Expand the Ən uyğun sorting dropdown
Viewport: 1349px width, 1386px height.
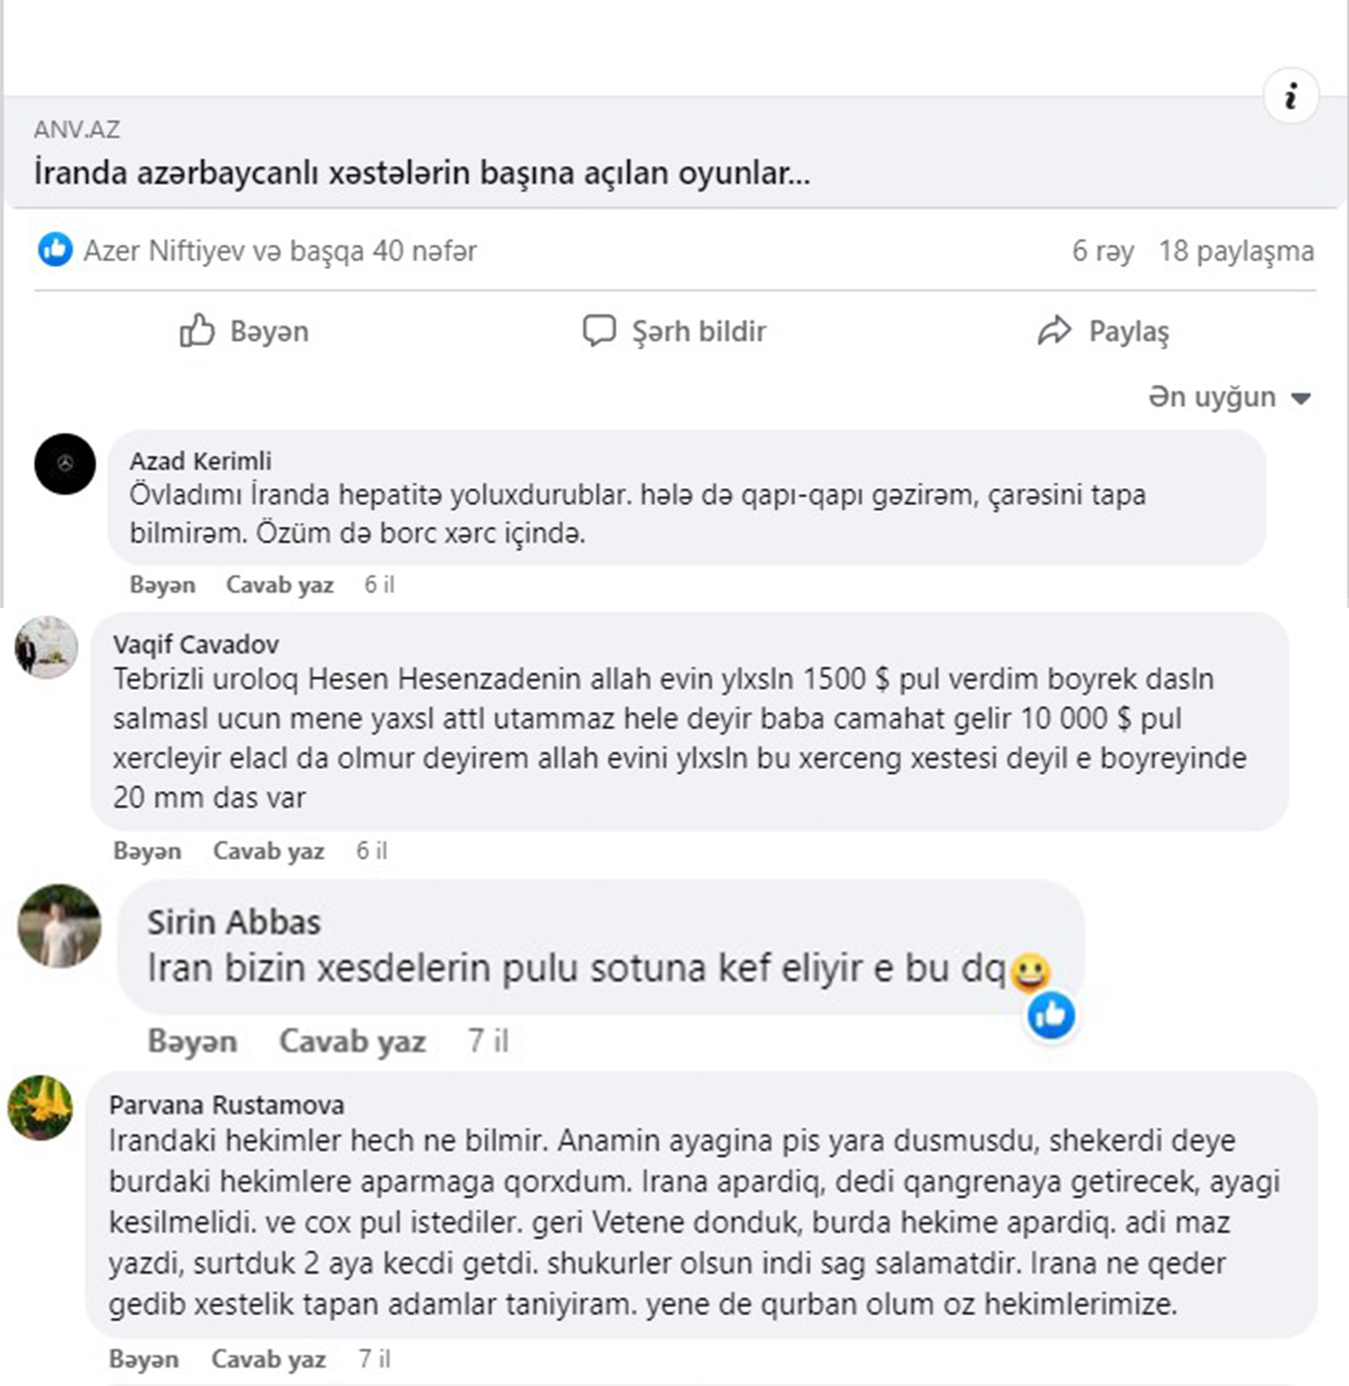tap(1229, 397)
